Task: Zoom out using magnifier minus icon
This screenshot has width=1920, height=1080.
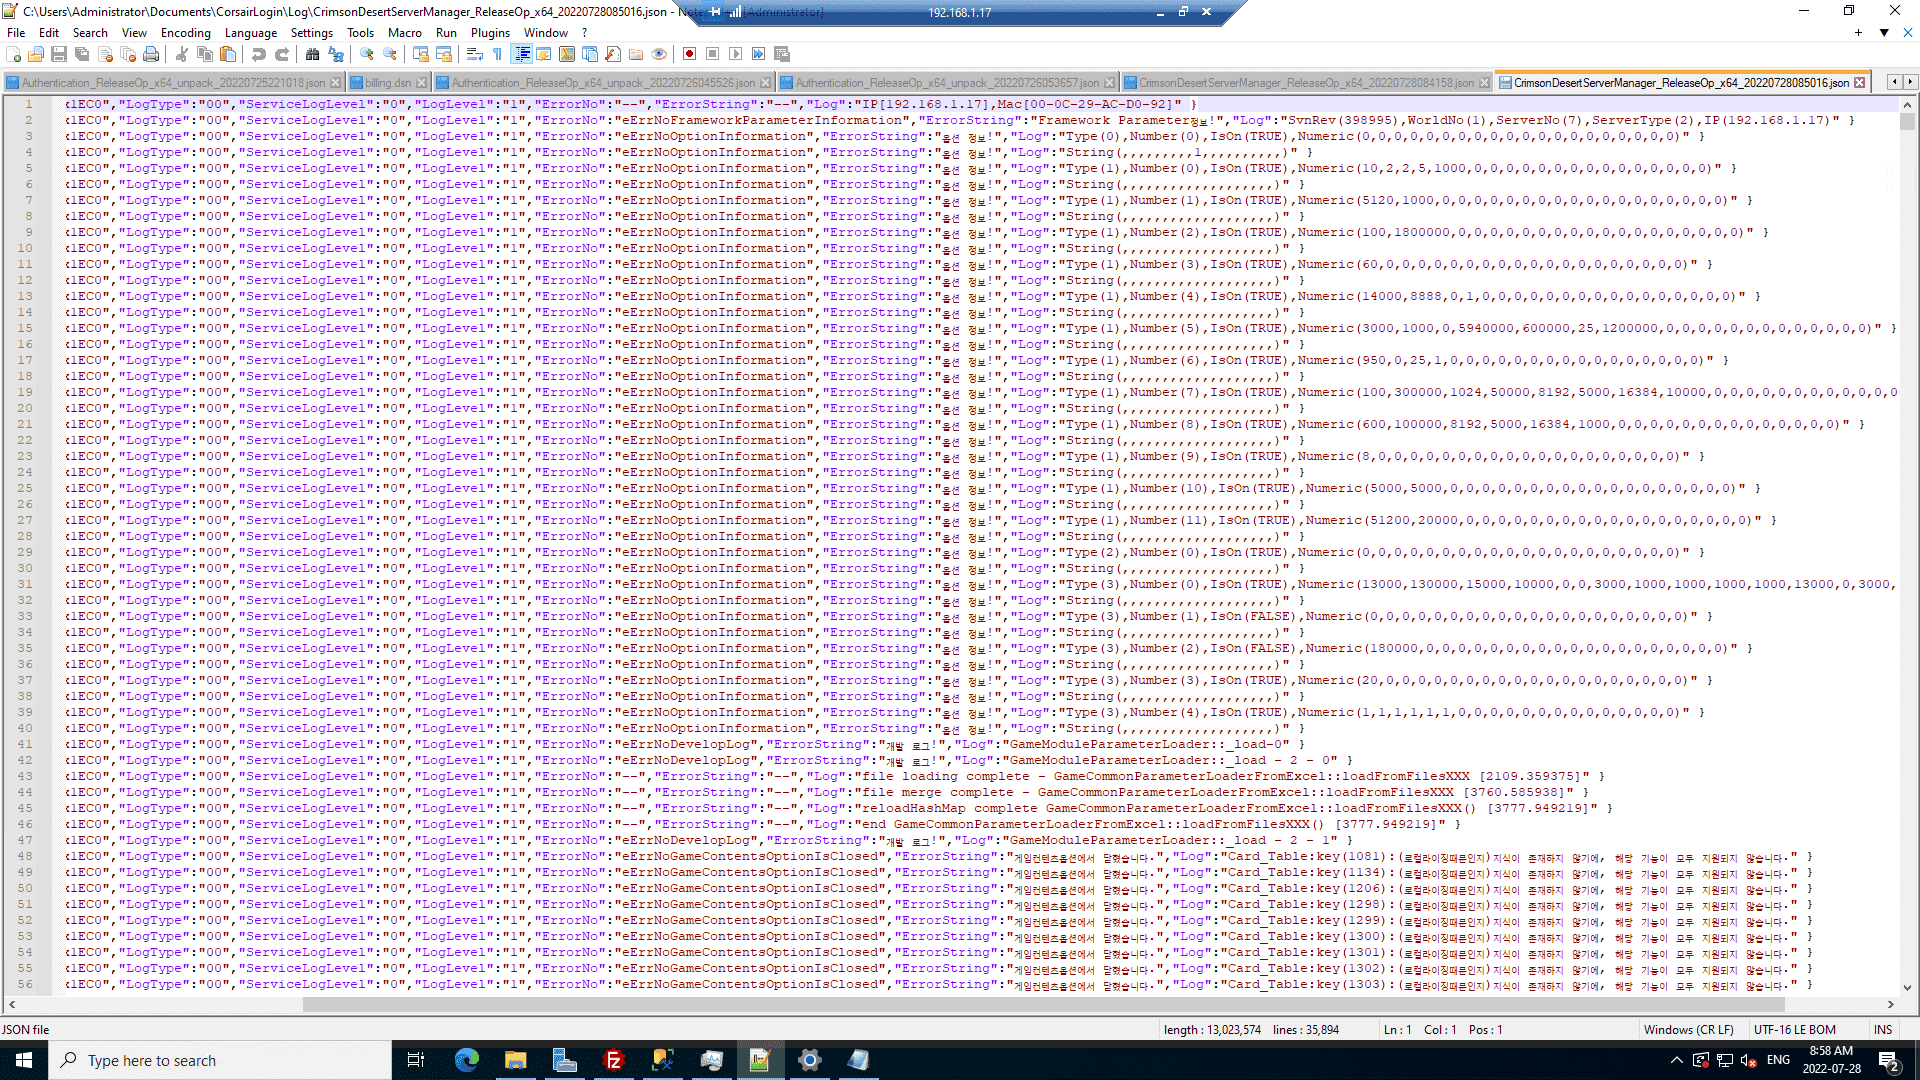Action: coord(390,54)
